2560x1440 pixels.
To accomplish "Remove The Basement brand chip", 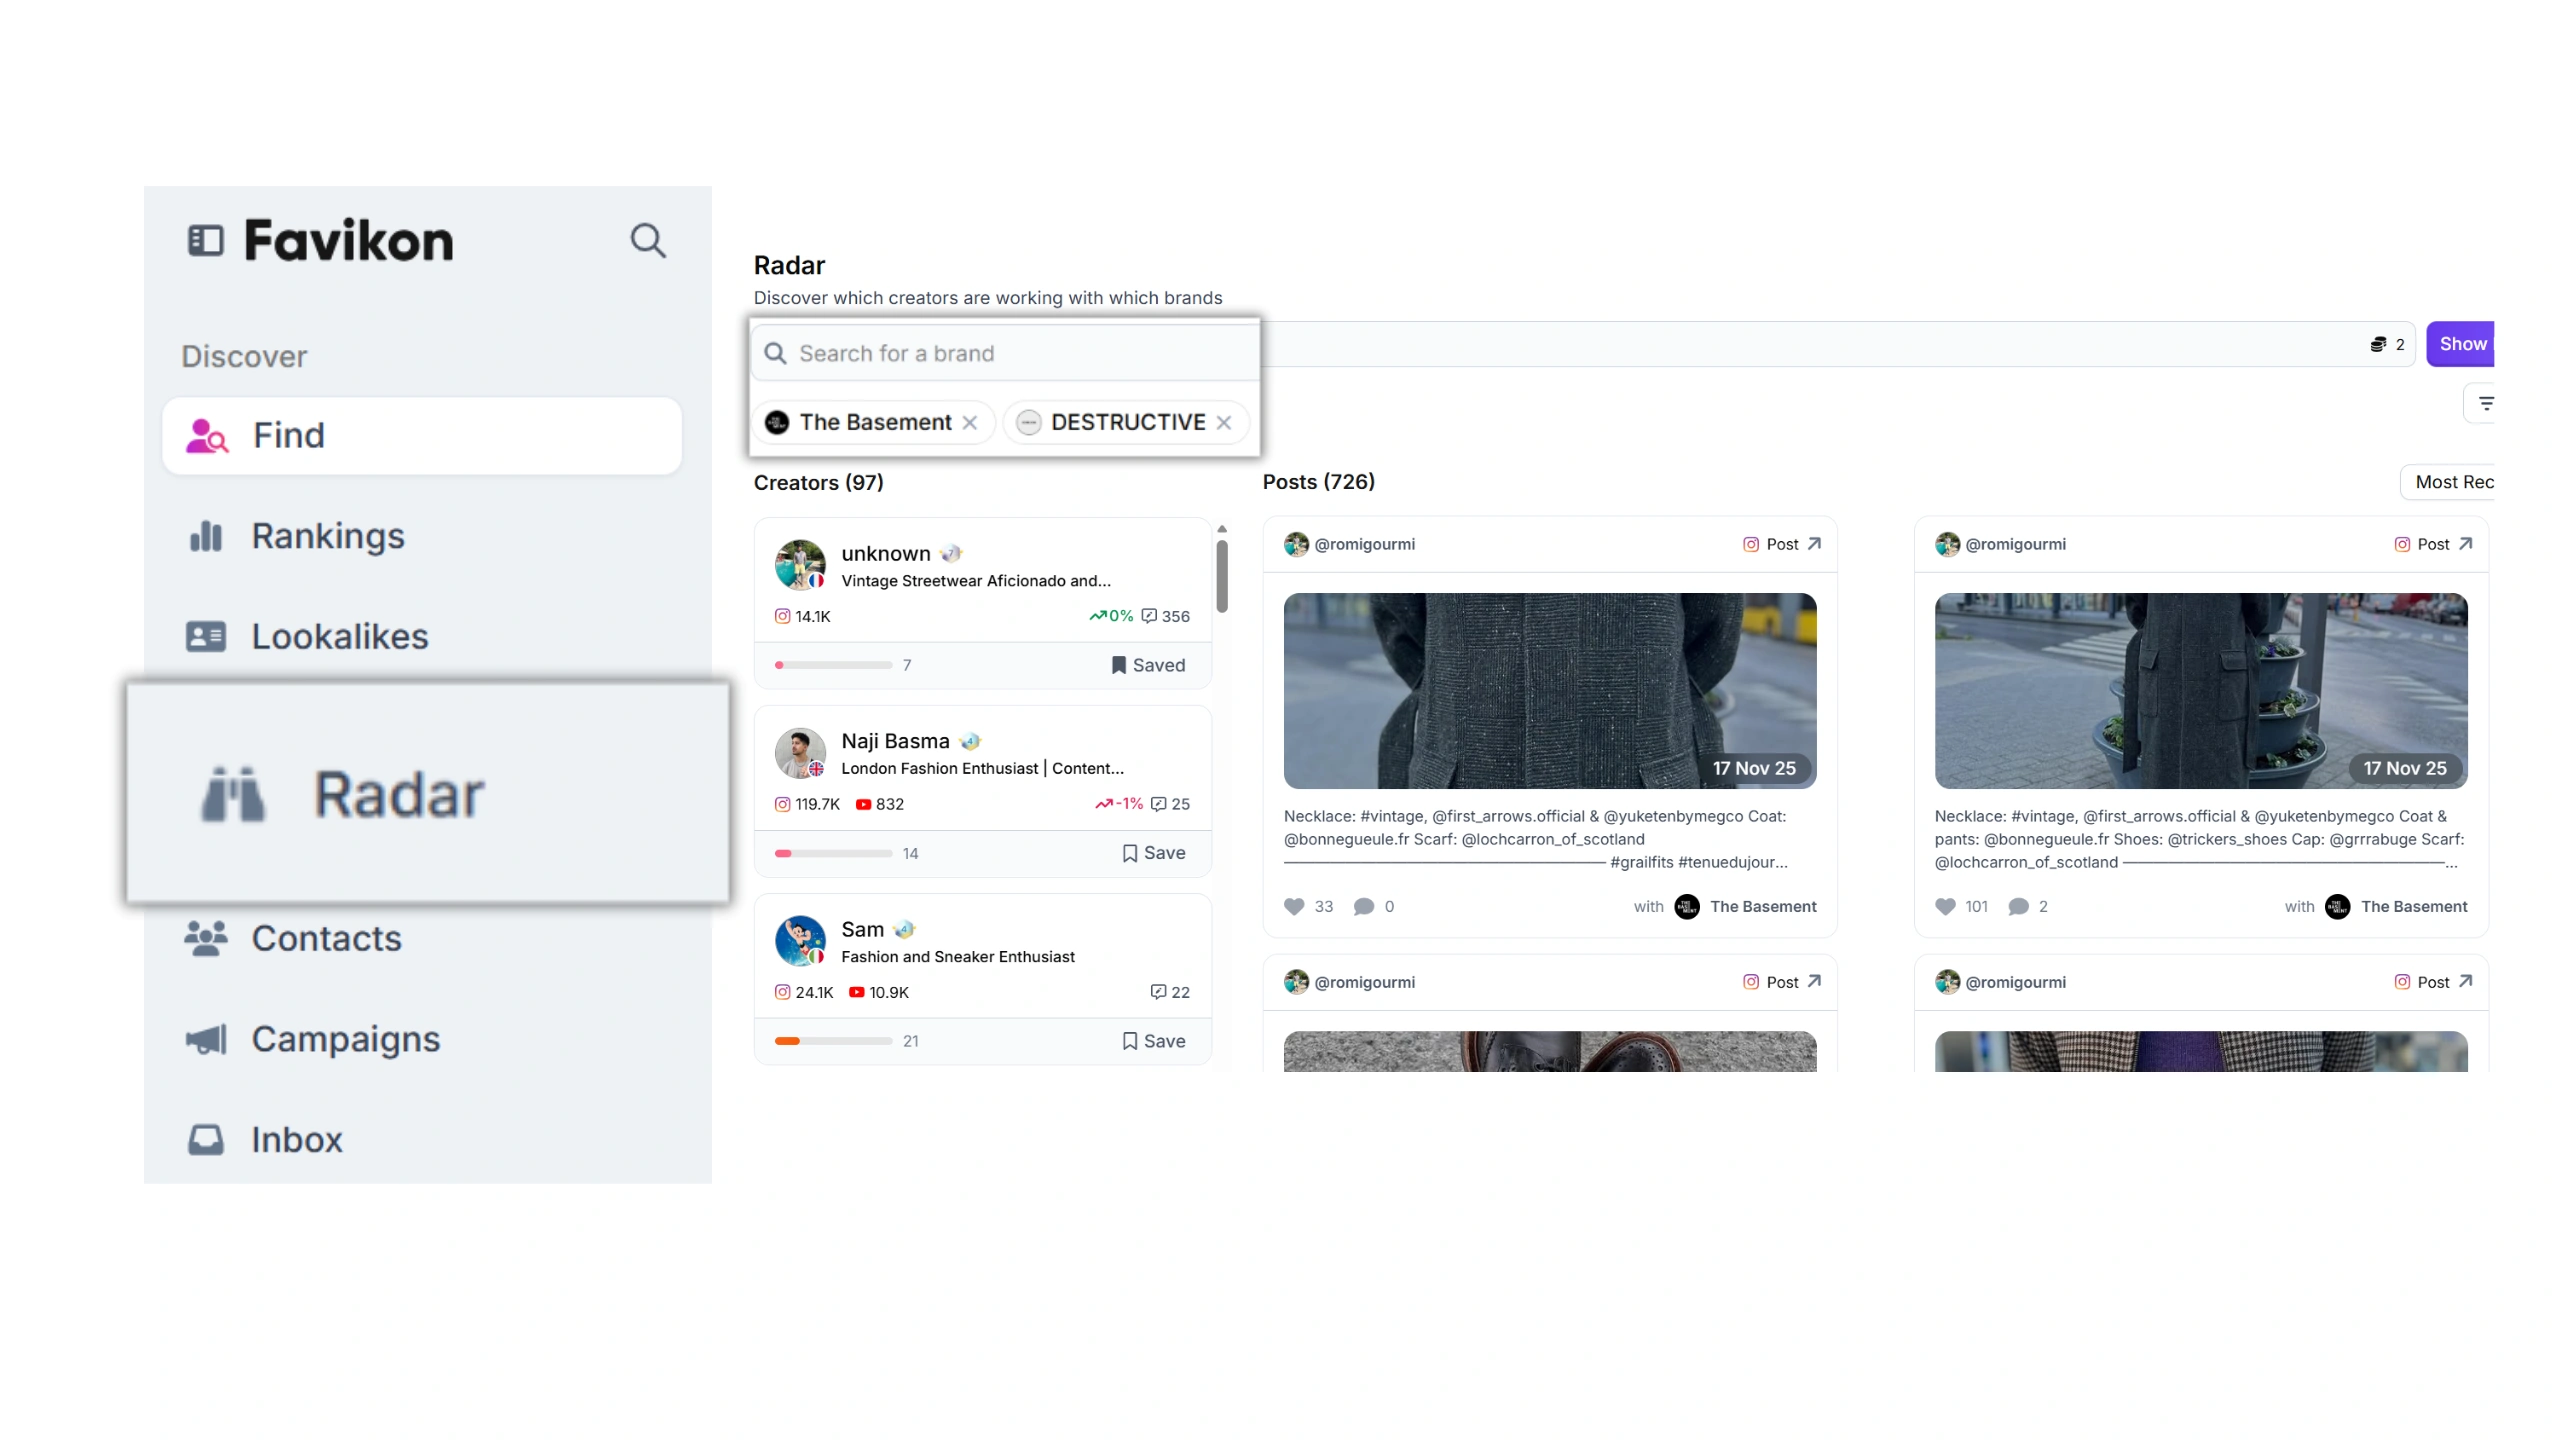I will coord(970,423).
